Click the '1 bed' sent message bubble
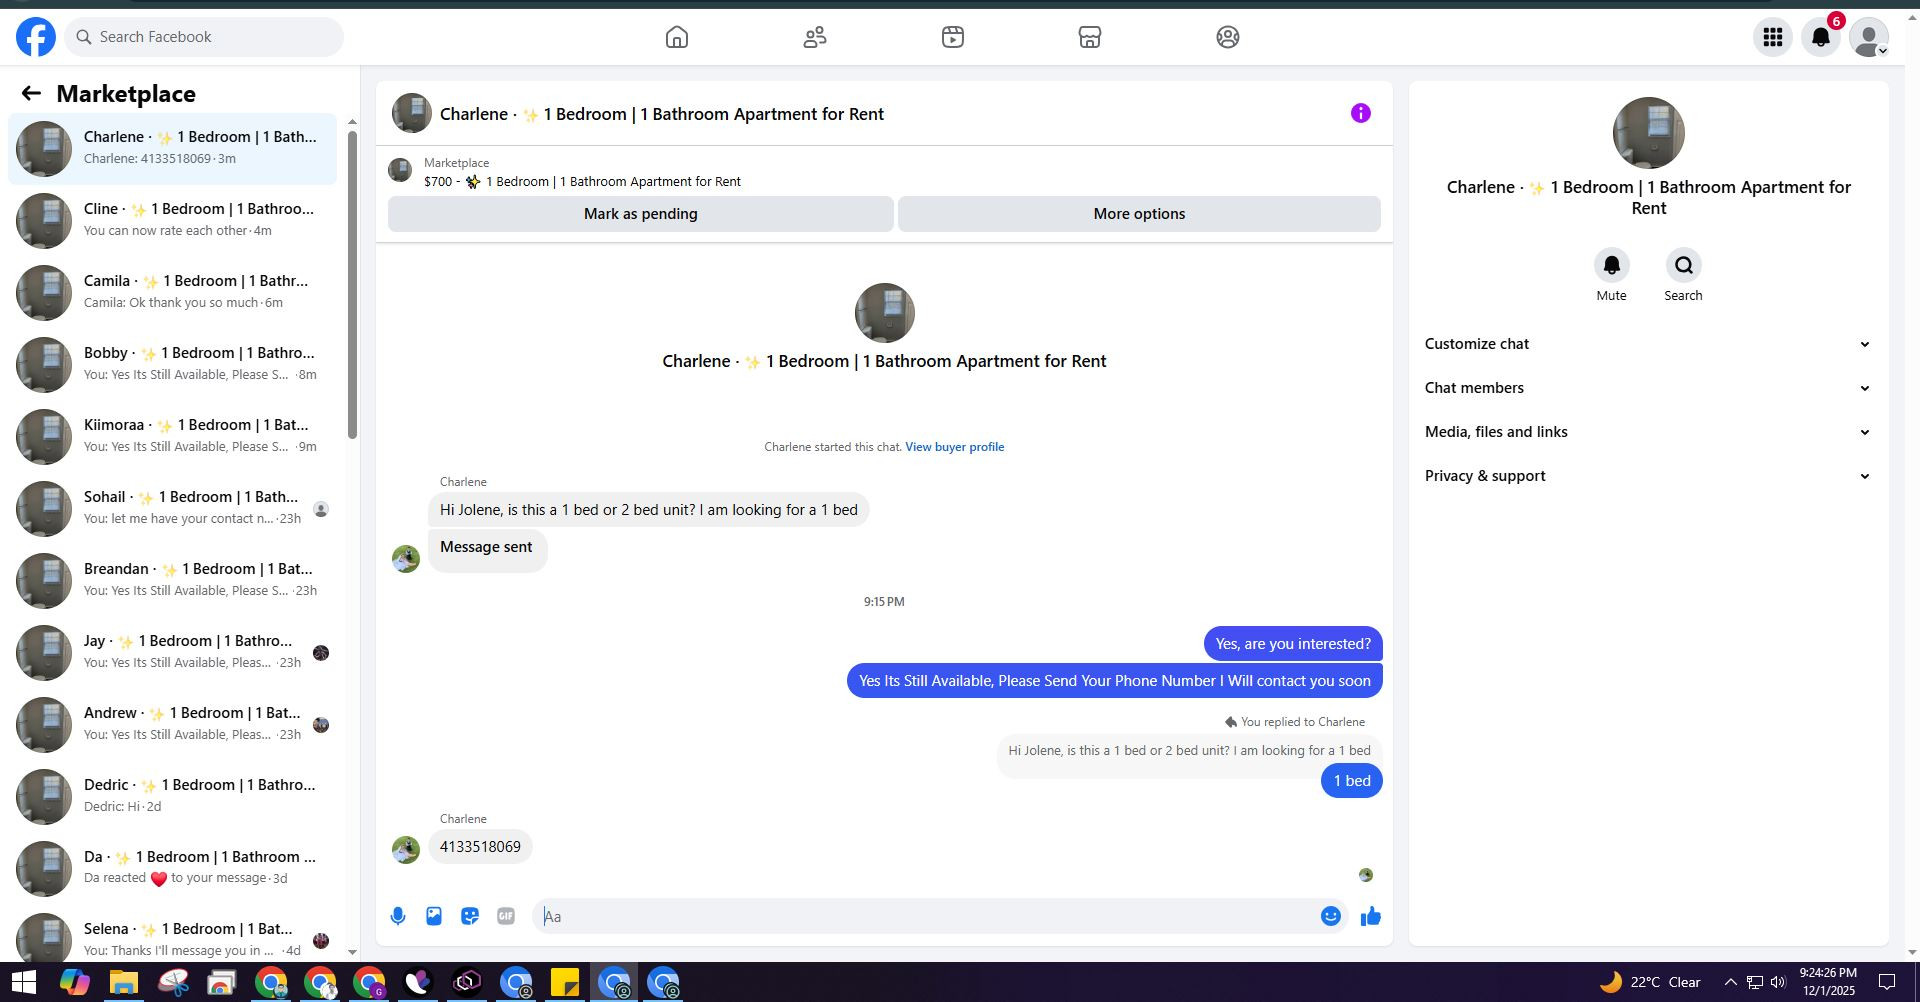Viewport: 1920px width, 1002px height. click(x=1351, y=781)
